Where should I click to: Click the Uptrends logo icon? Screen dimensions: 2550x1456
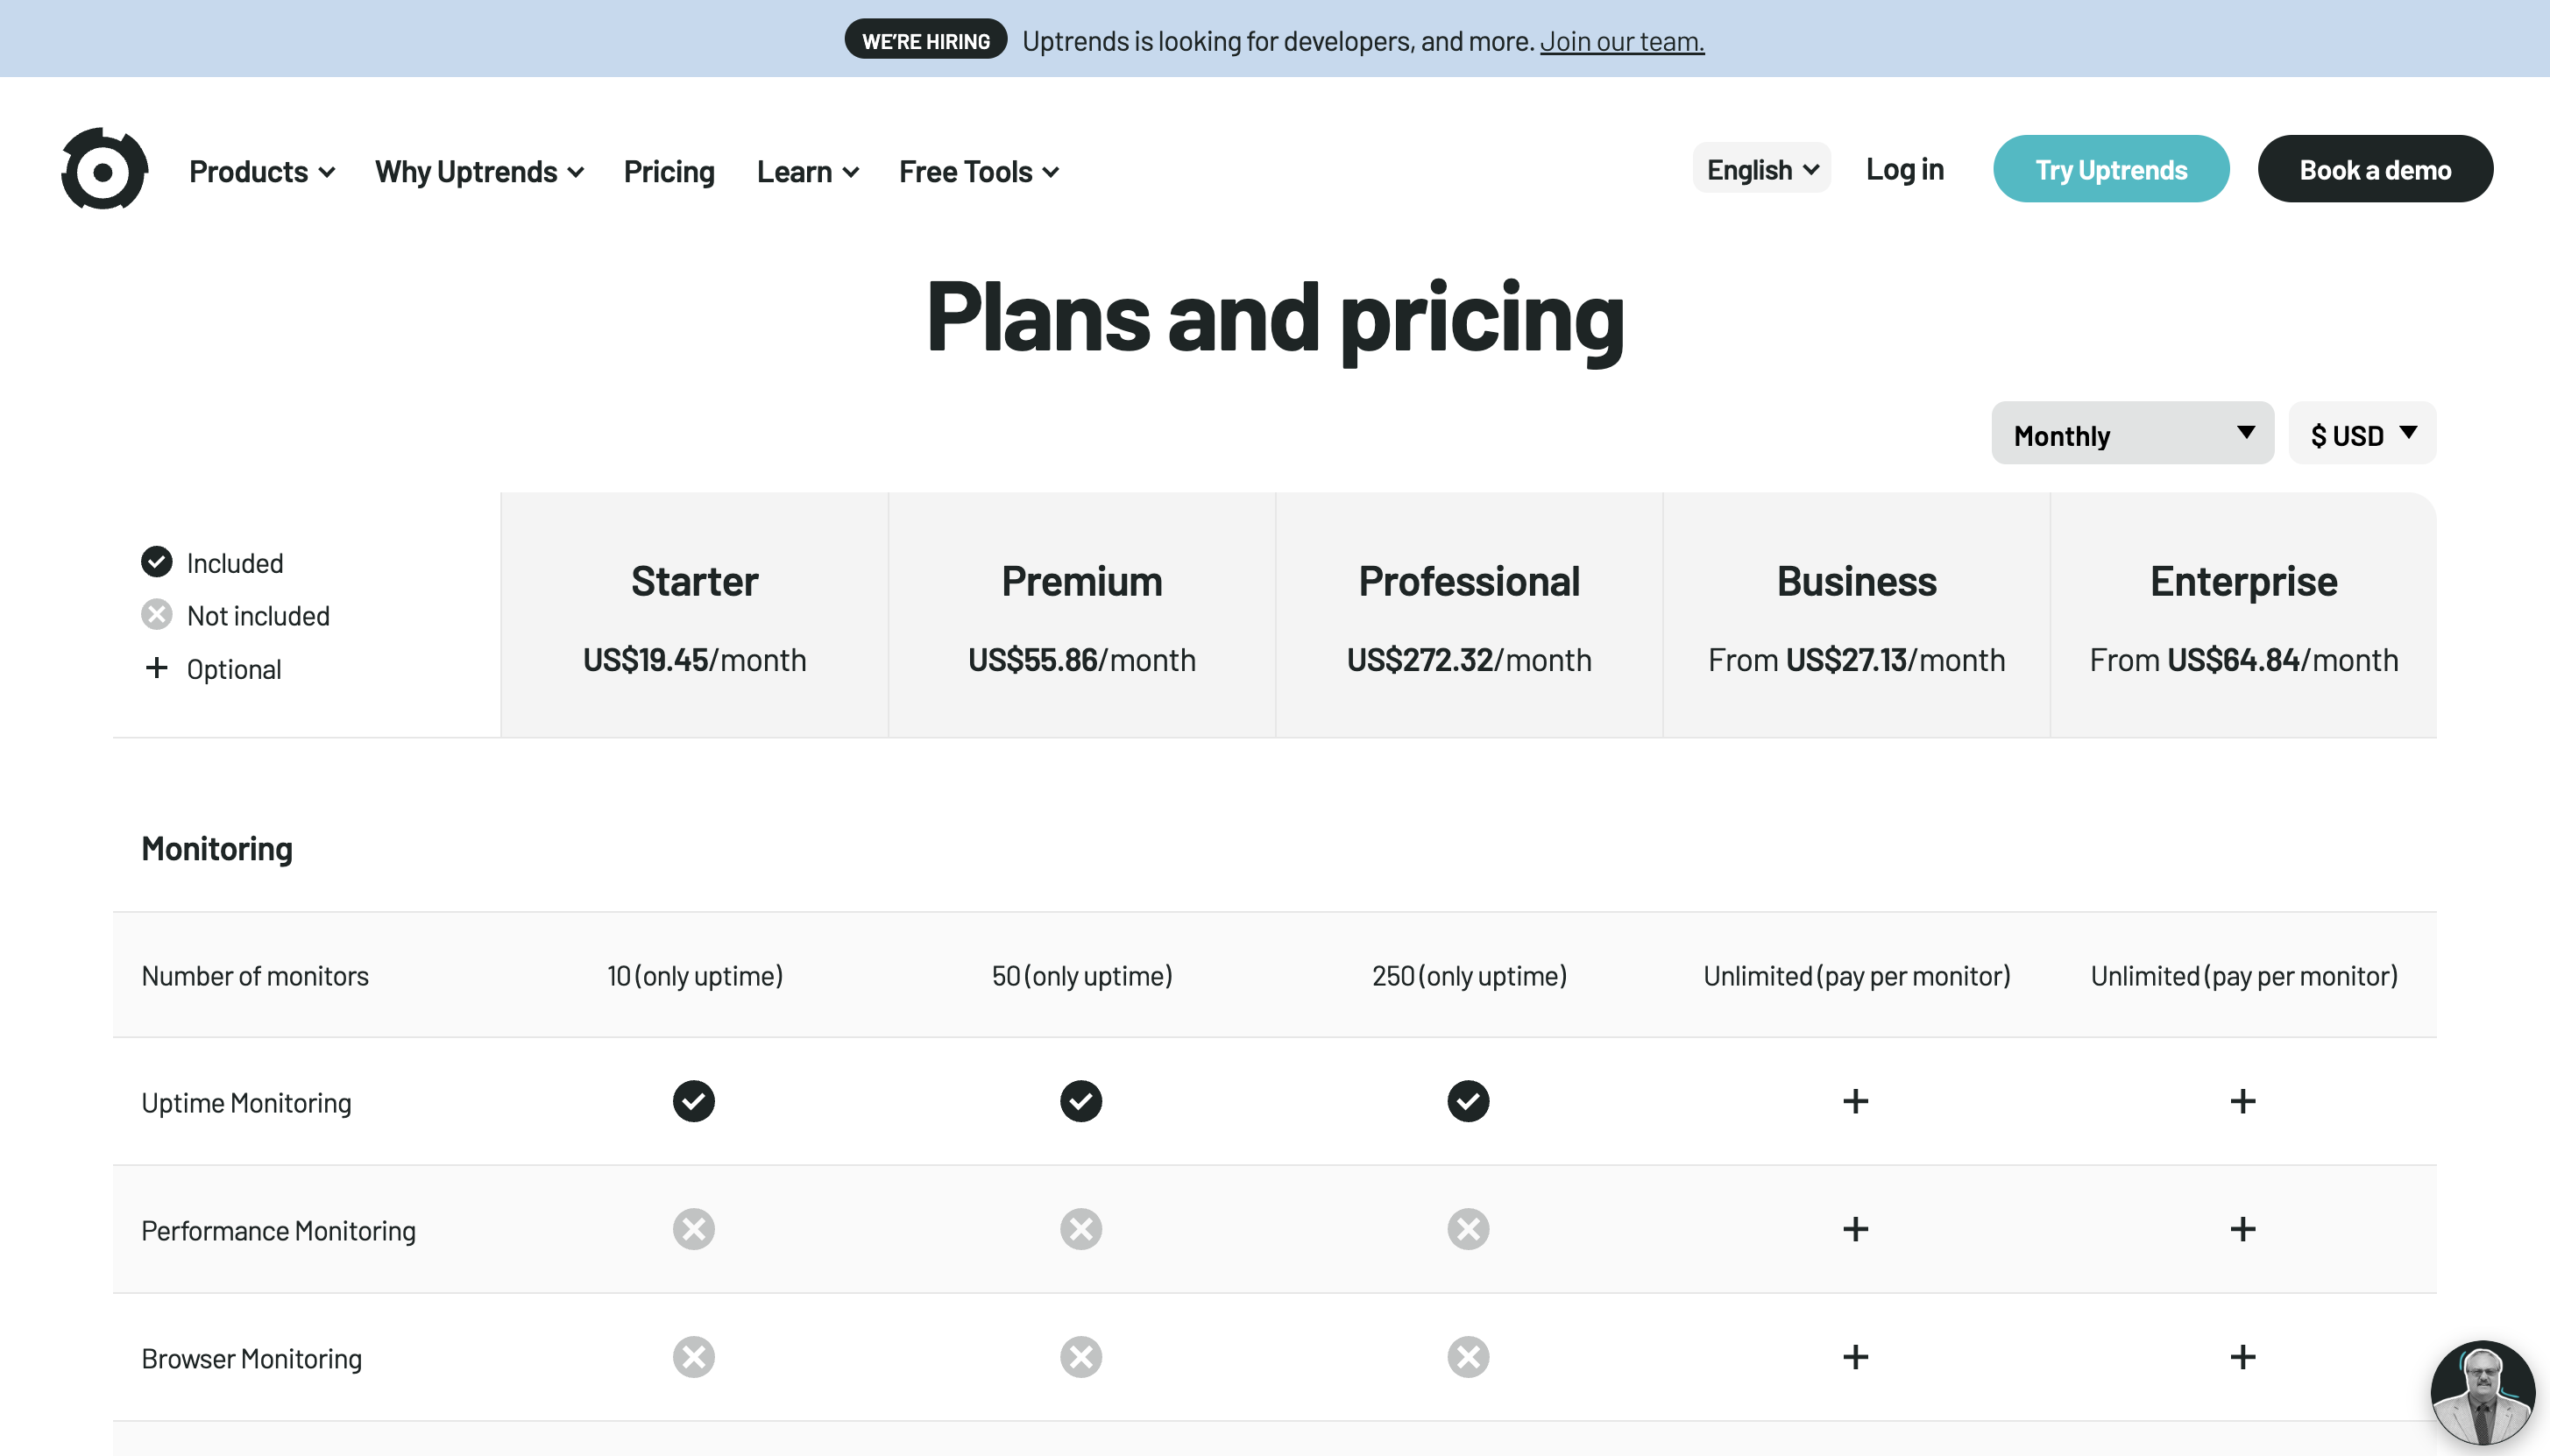pyautogui.click(x=100, y=168)
